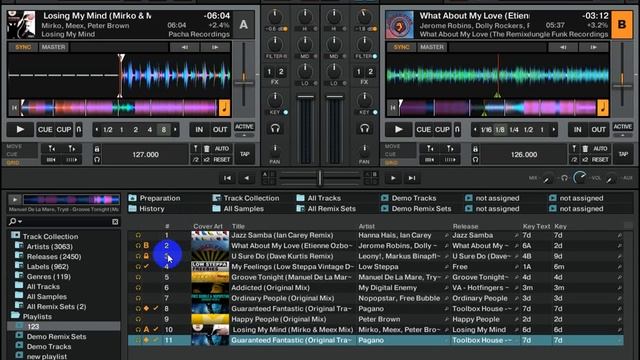Jump to track start on Deck A stripe
The image size is (640, 360).
click(x=14, y=108)
